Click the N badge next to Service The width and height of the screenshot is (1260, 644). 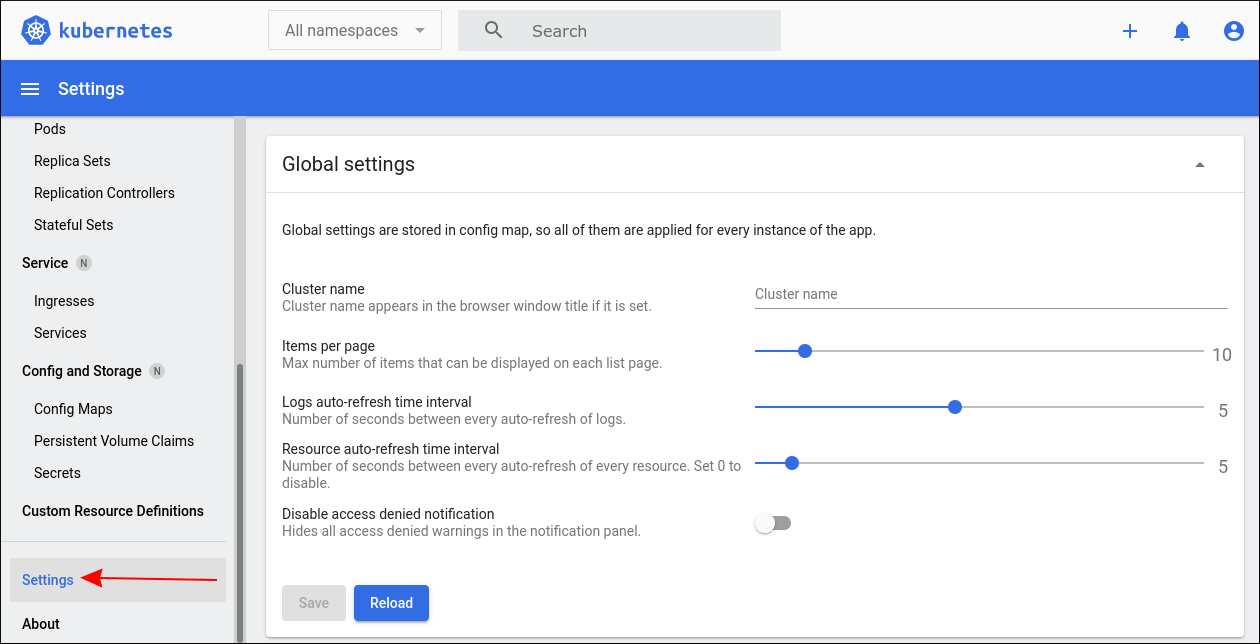point(84,263)
